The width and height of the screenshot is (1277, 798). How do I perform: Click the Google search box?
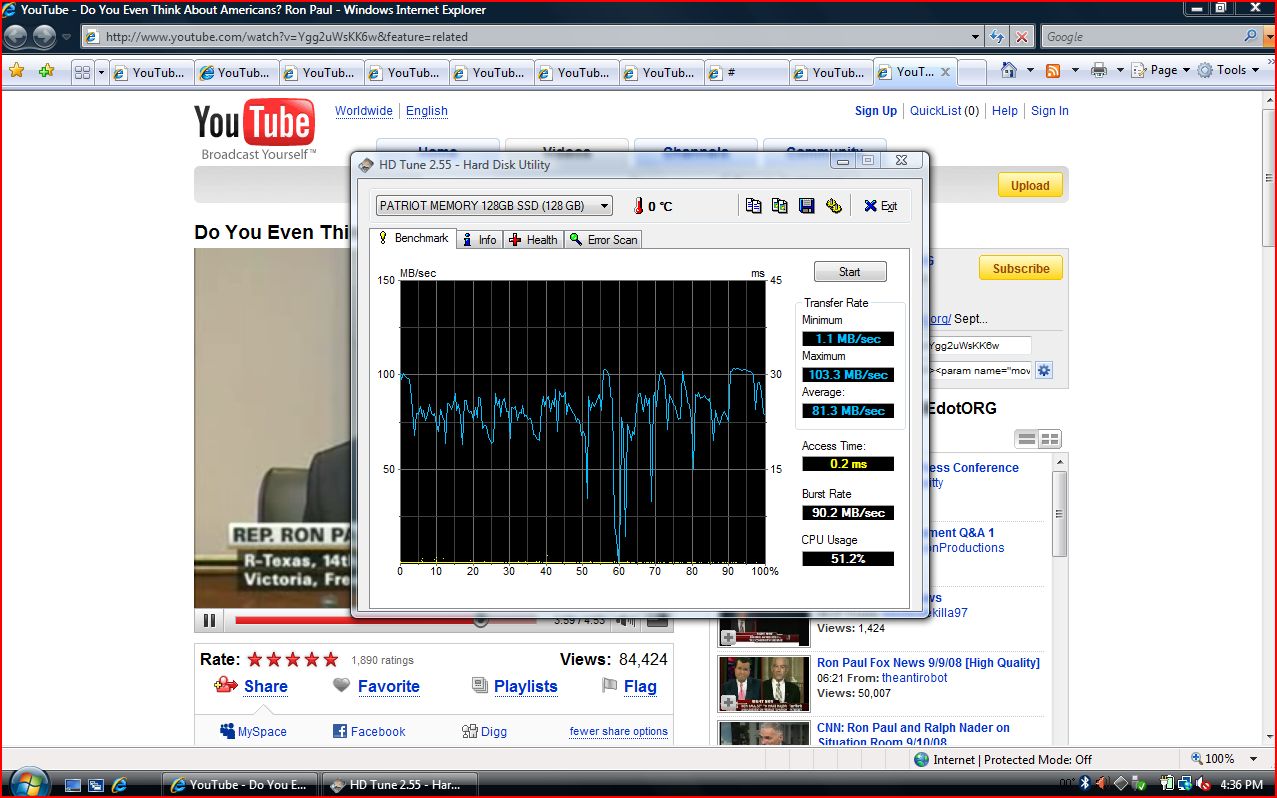1140,37
